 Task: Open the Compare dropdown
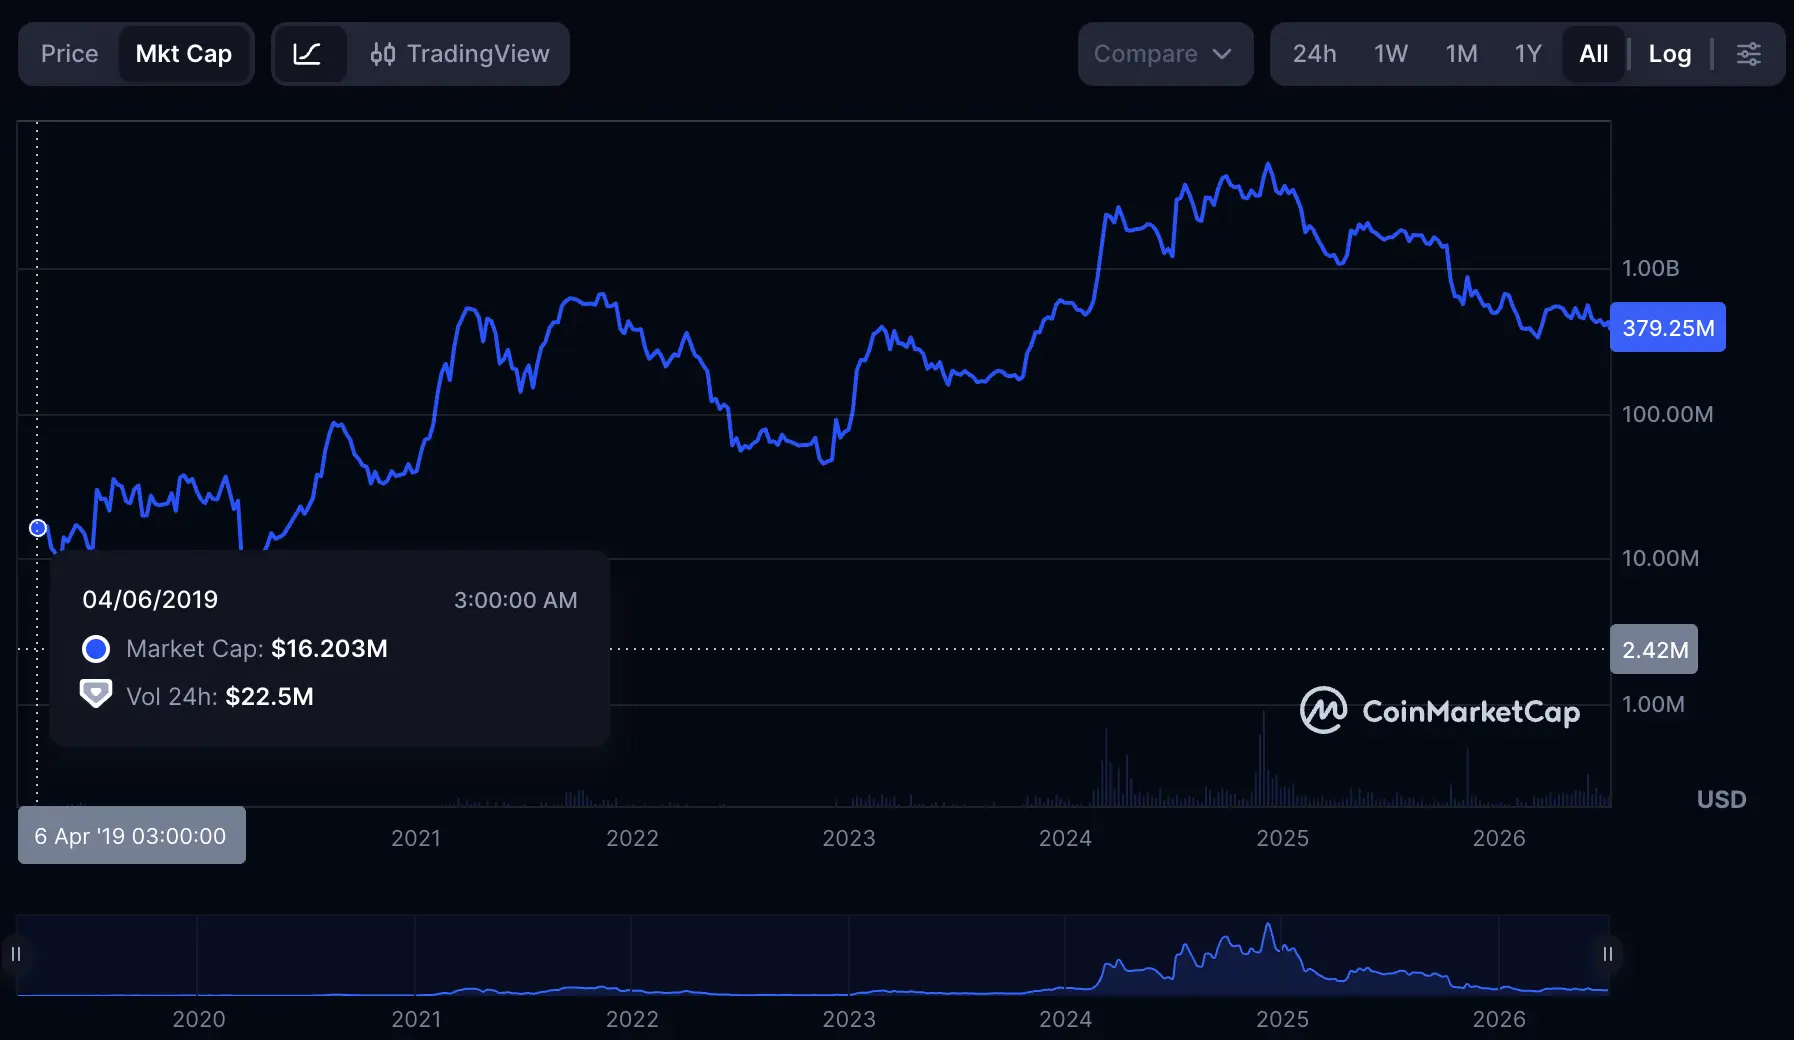point(1165,54)
